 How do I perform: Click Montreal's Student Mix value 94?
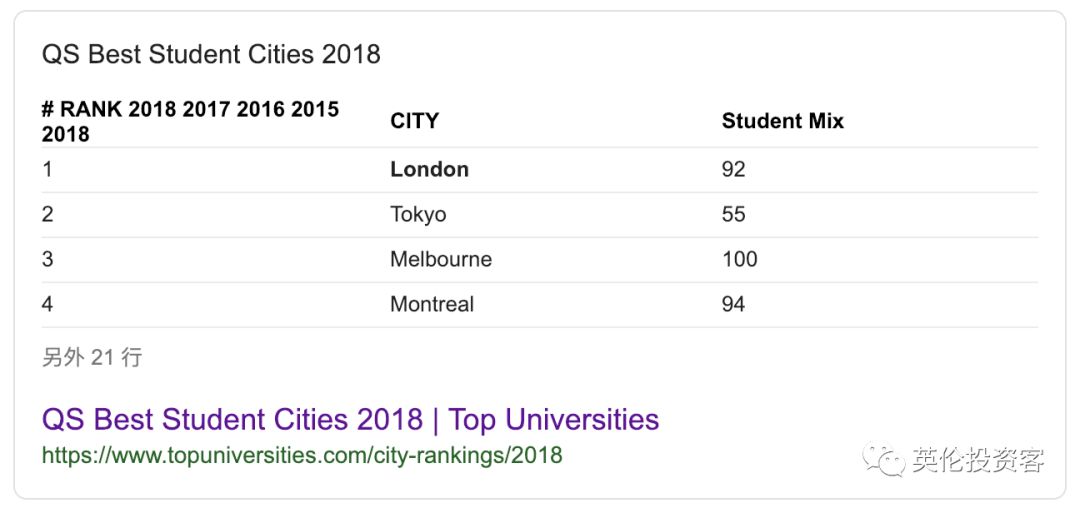[733, 304]
